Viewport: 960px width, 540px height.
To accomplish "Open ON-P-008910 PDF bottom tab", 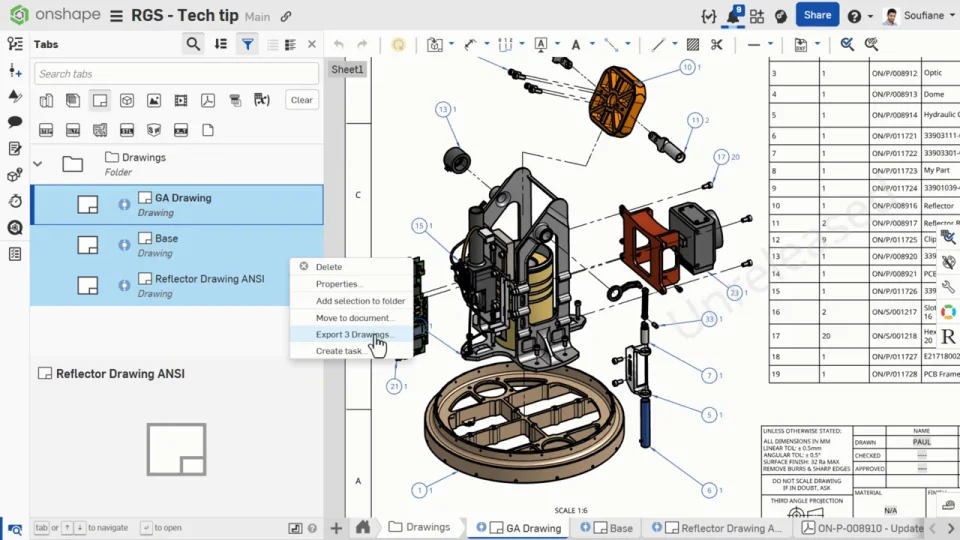I will pyautogui.click(x=862, y=528).
